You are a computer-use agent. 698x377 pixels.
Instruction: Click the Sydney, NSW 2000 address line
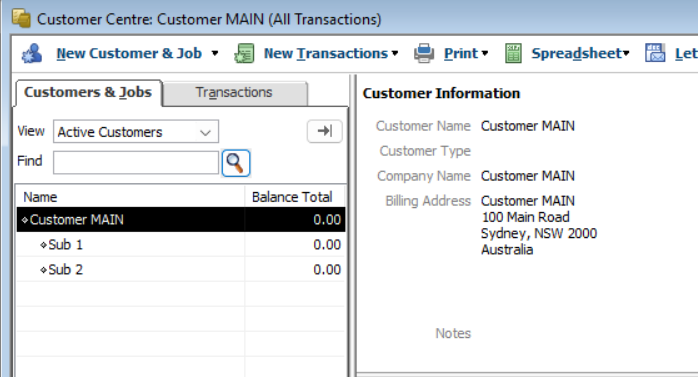[539, 234]
